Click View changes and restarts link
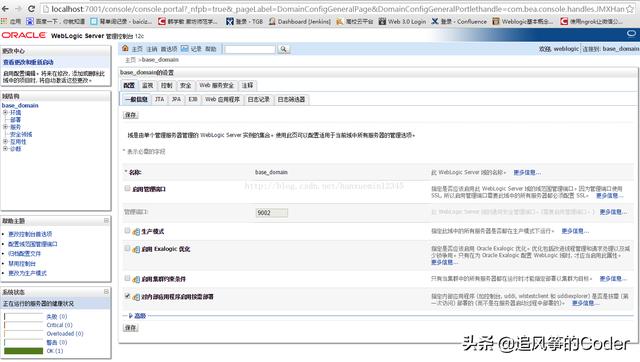The height and width of the screenshot is (362, 640). tap(28, 62)
